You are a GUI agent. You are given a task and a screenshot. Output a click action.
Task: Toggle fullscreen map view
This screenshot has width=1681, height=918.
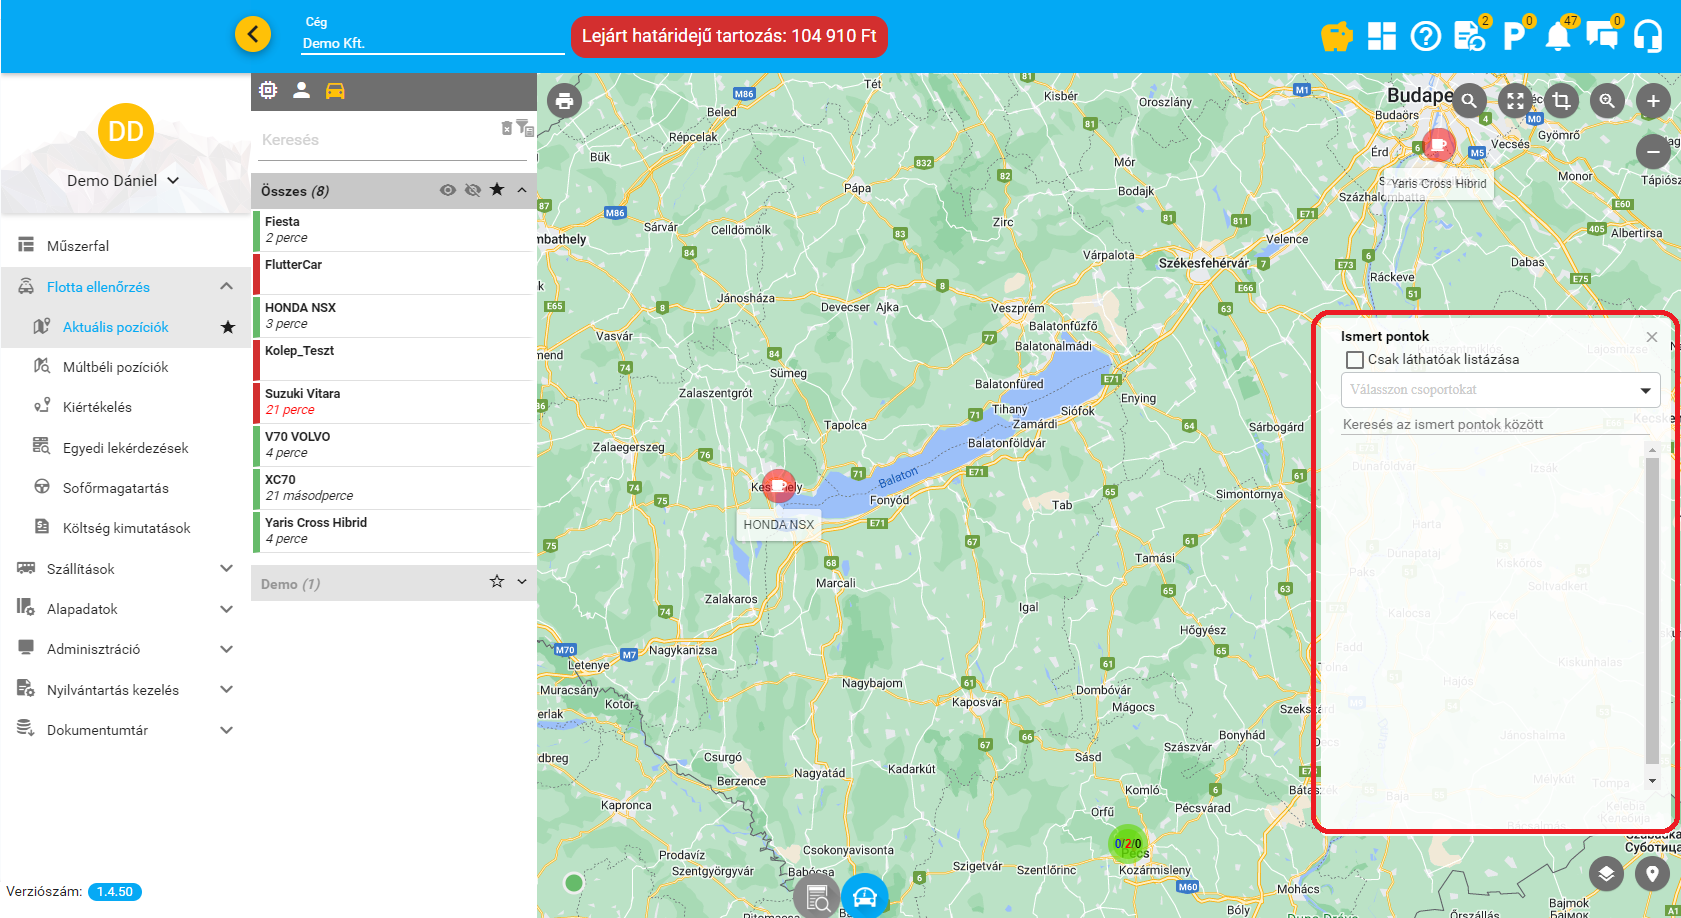1515,101
